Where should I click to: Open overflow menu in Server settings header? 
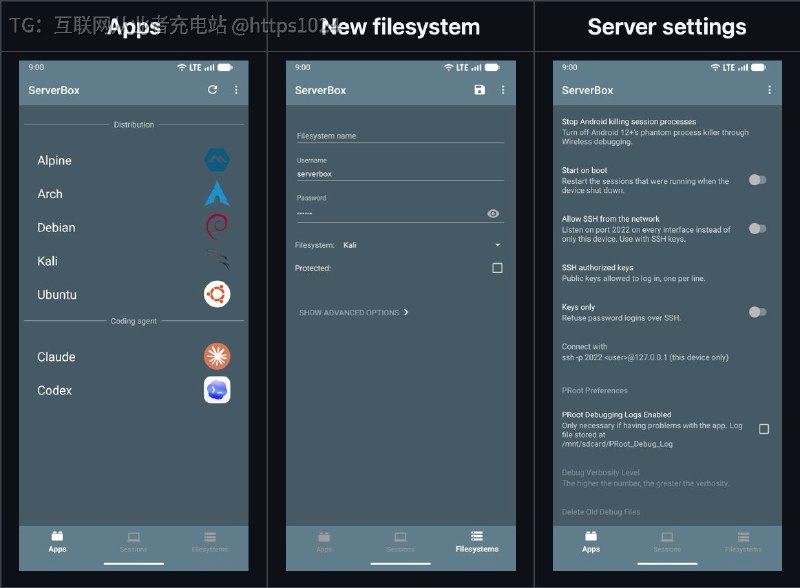(769, 90)
